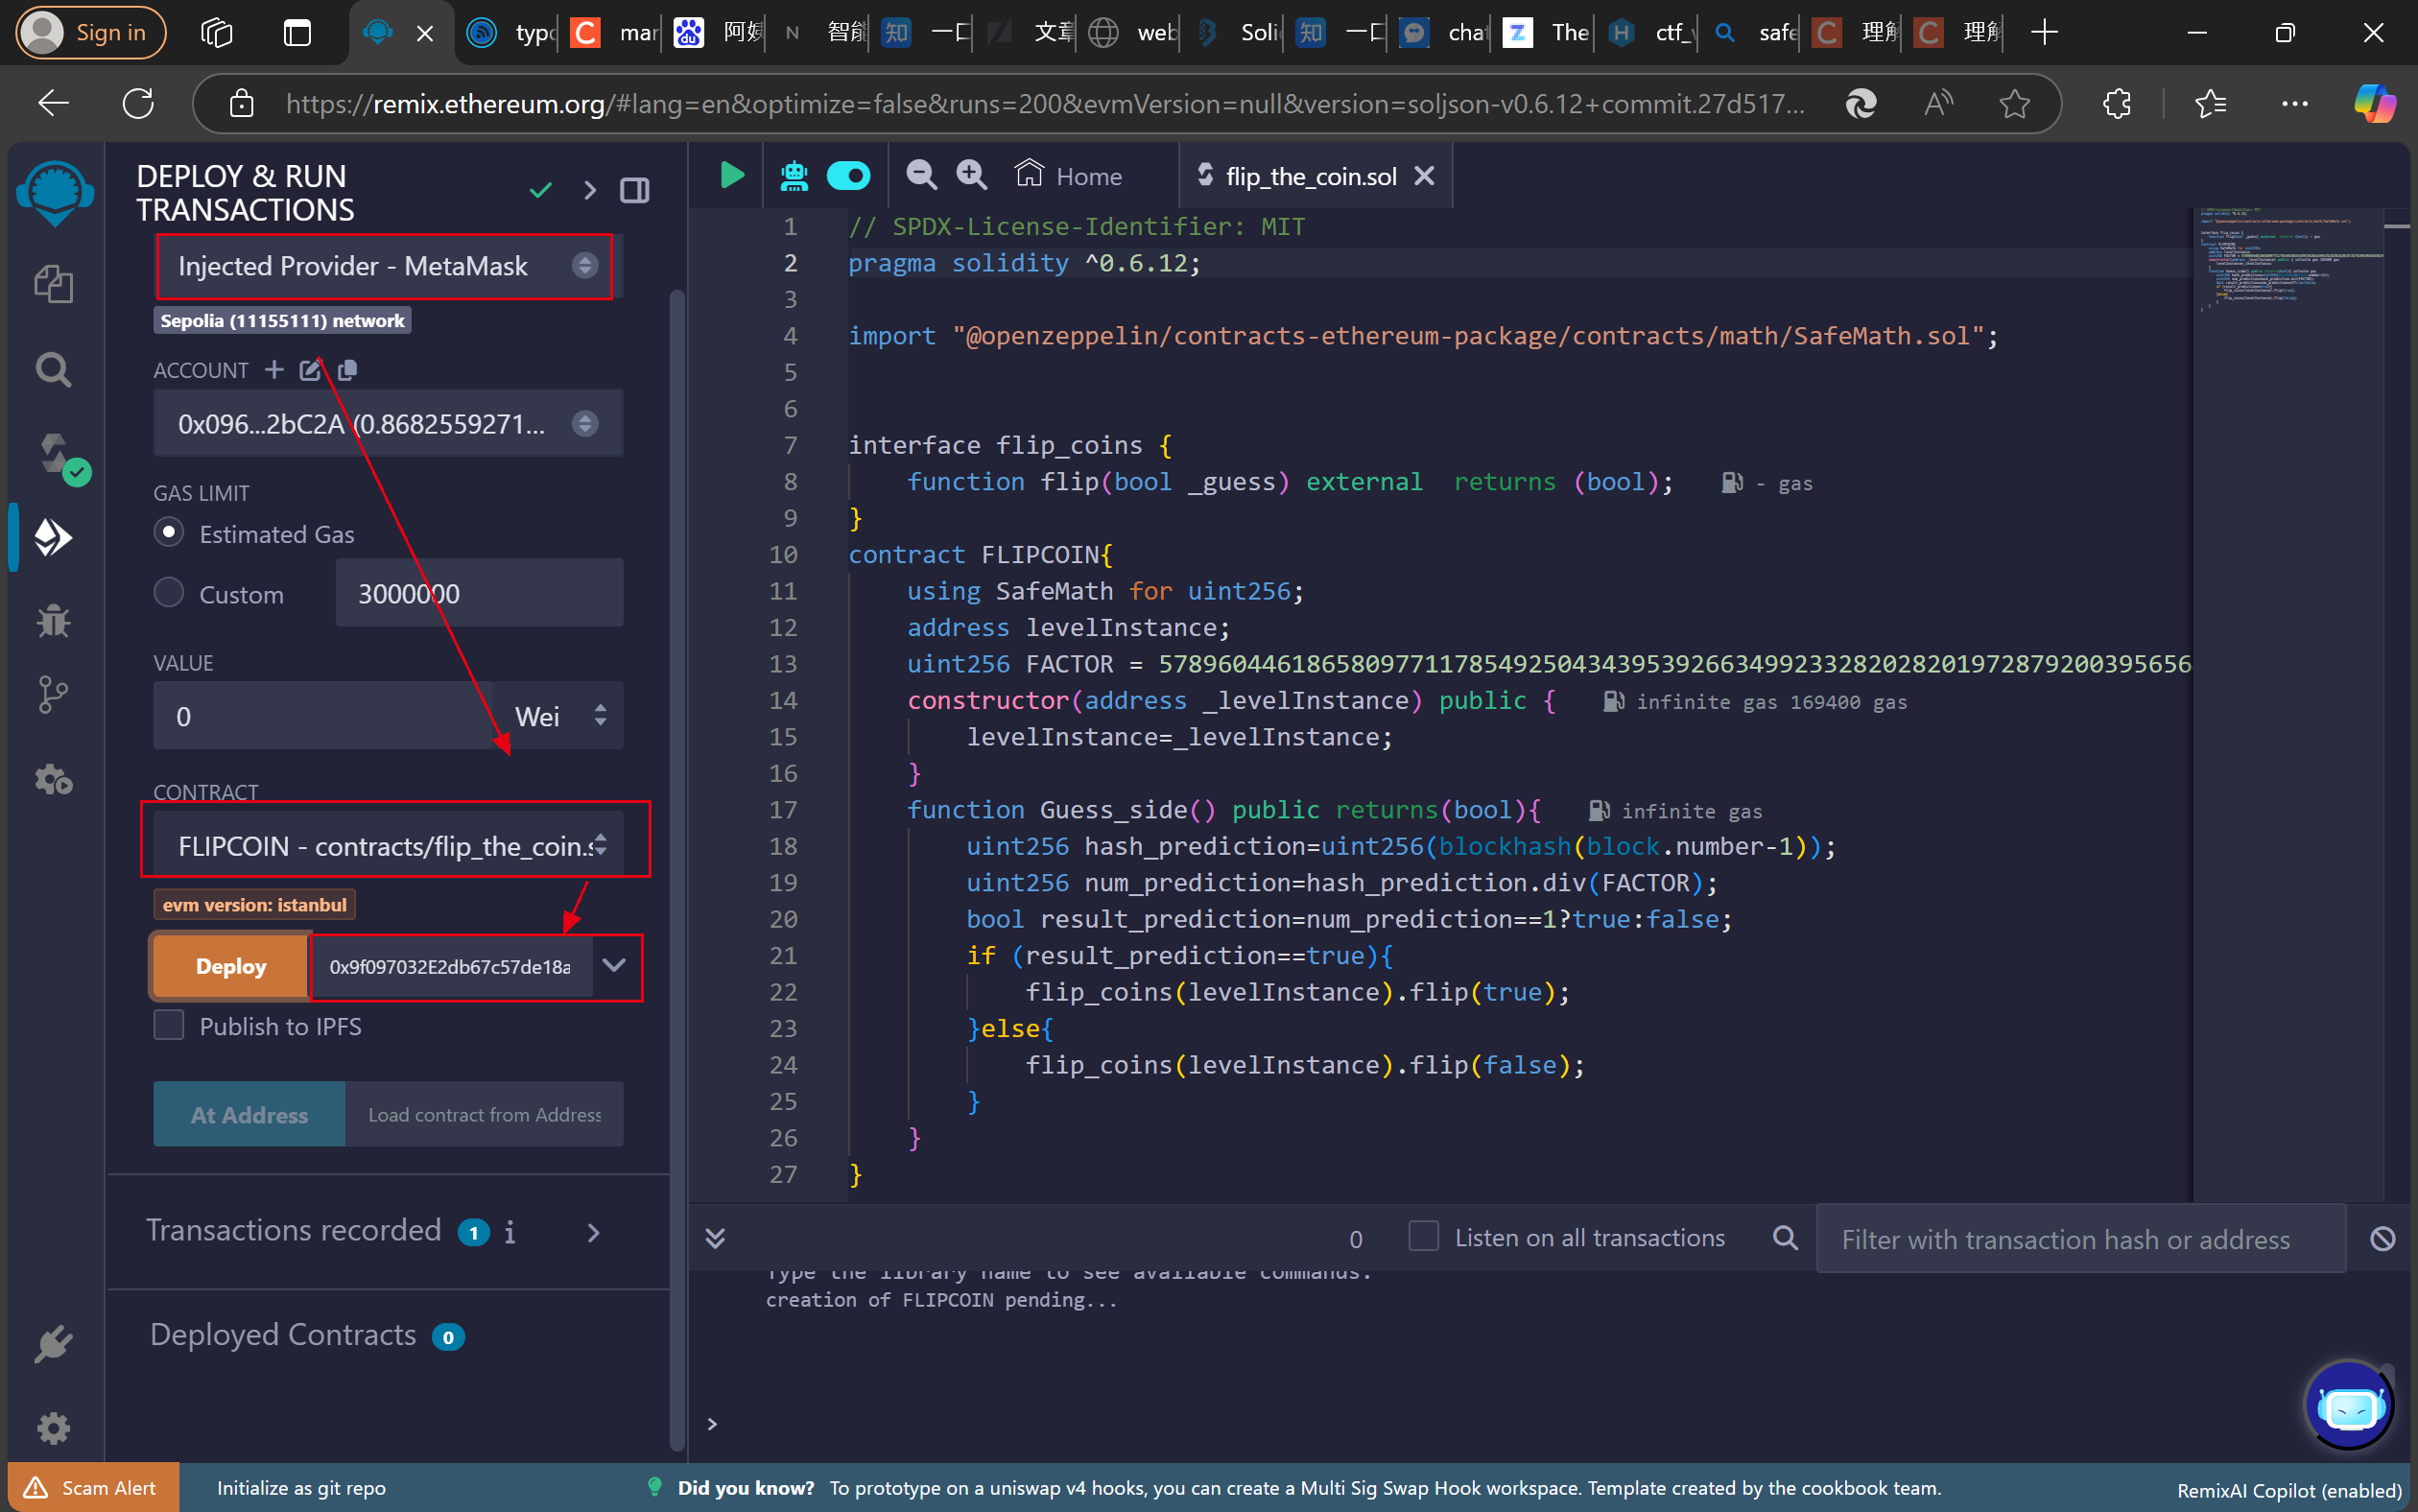The image size is (2418, 1512).
Task: Check Listen on all transactions
Action: (1424, 1236)
